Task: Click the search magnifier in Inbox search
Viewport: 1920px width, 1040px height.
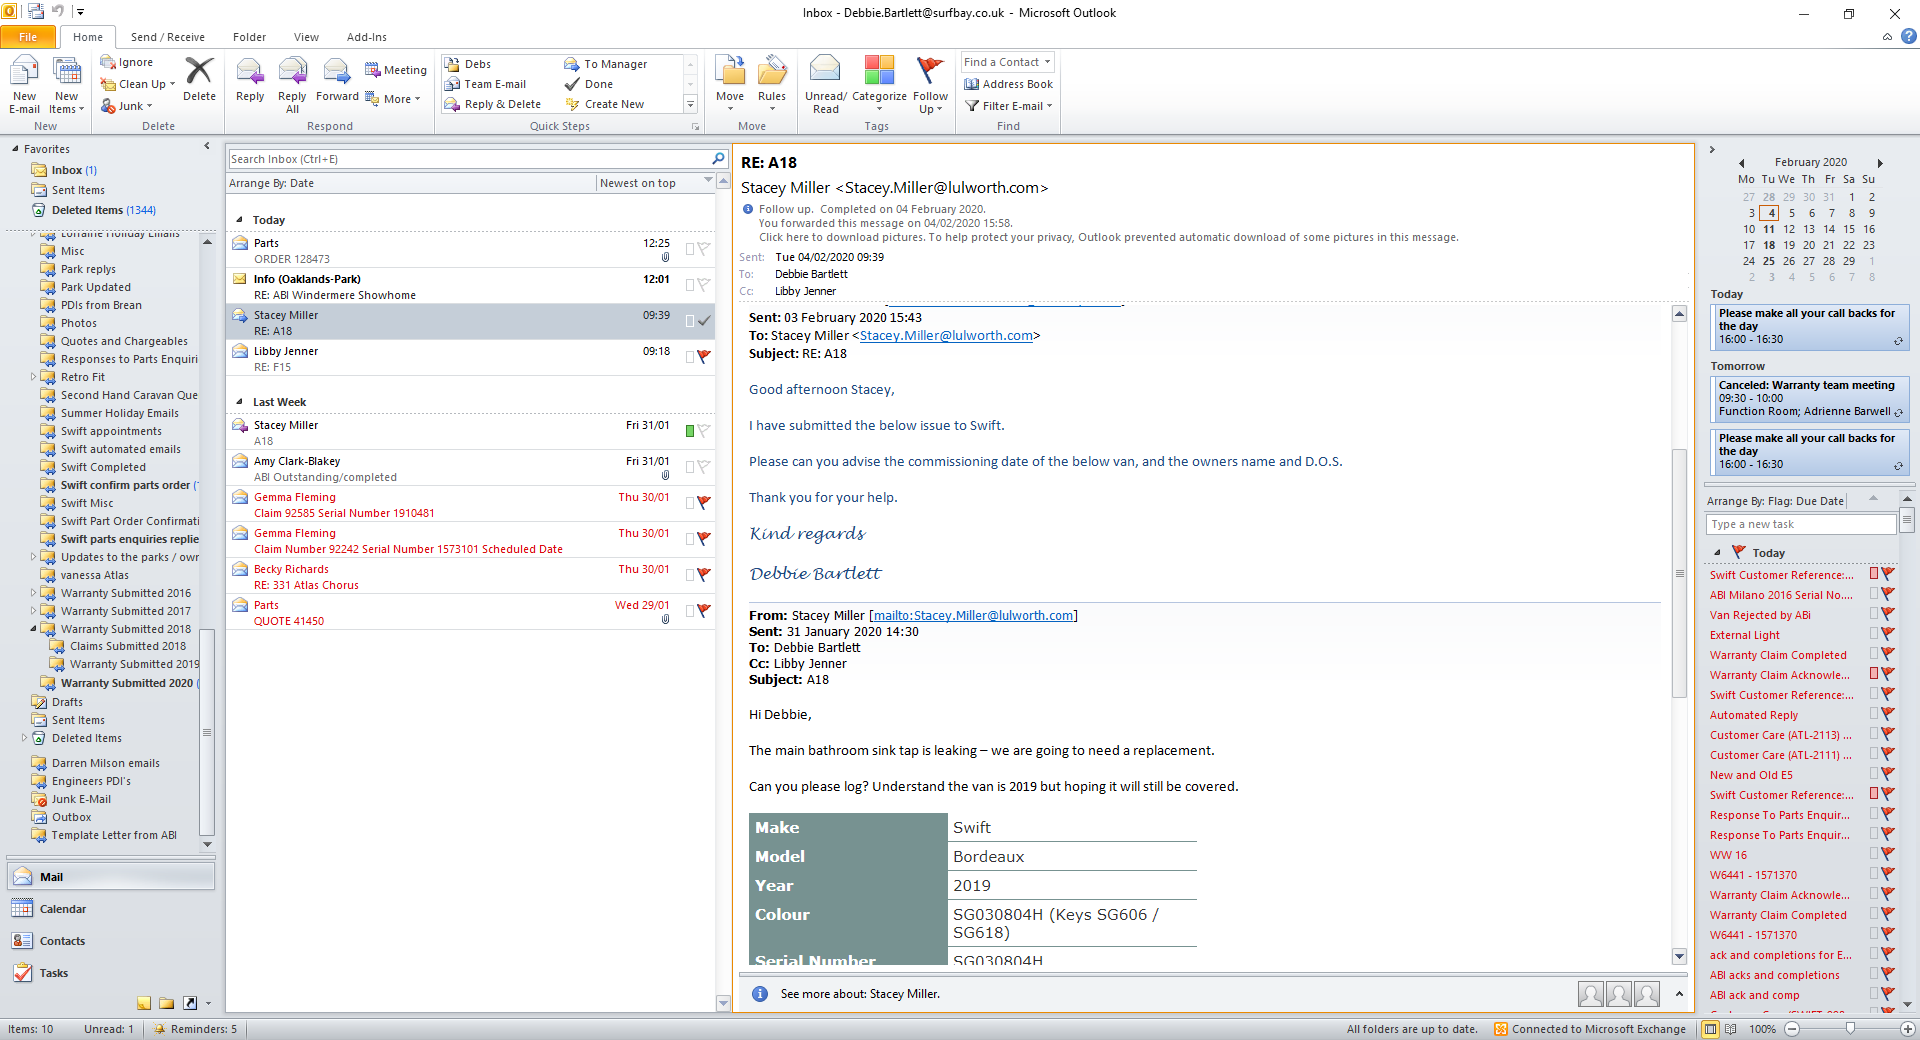Action: point(718,159)
